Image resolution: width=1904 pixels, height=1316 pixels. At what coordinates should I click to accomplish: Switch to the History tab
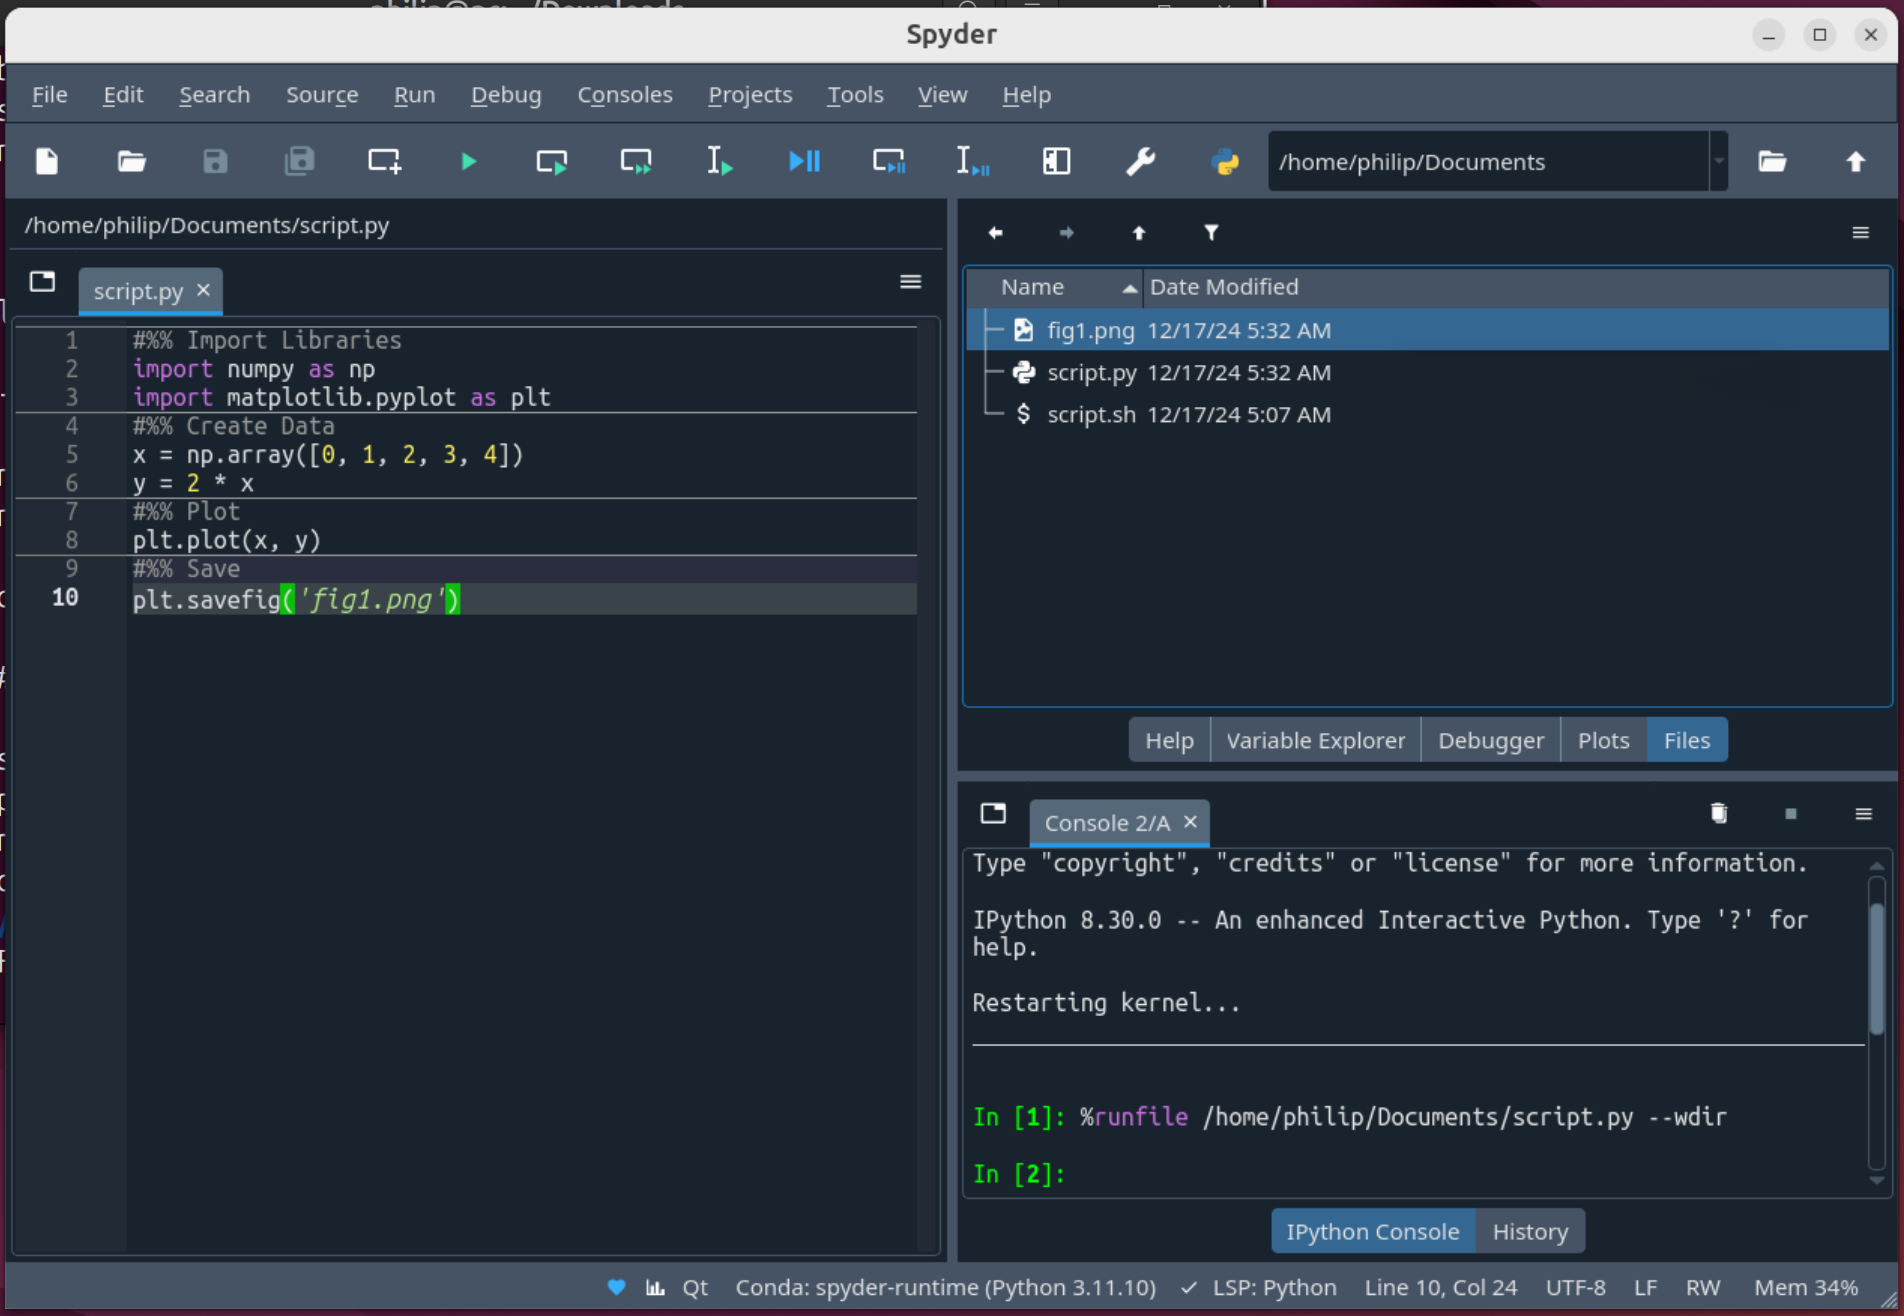[1529, 1231]
